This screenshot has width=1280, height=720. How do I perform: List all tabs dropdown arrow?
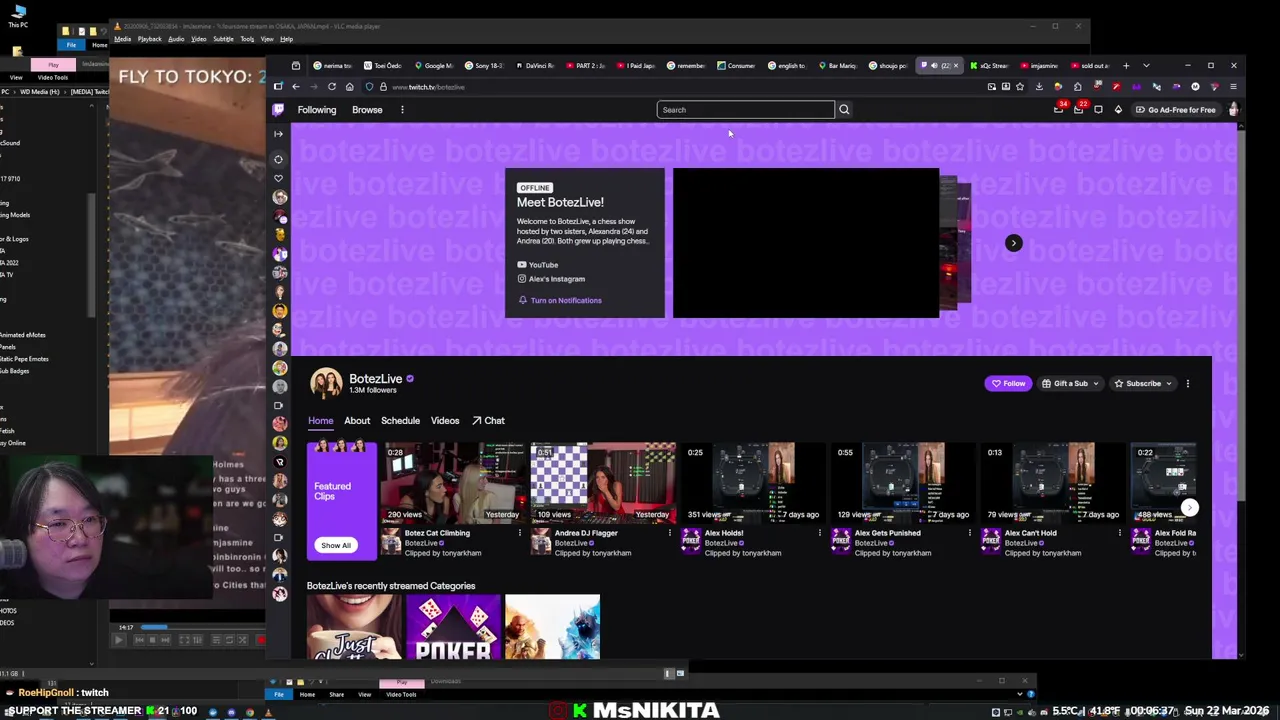[x=1146, y=66]
